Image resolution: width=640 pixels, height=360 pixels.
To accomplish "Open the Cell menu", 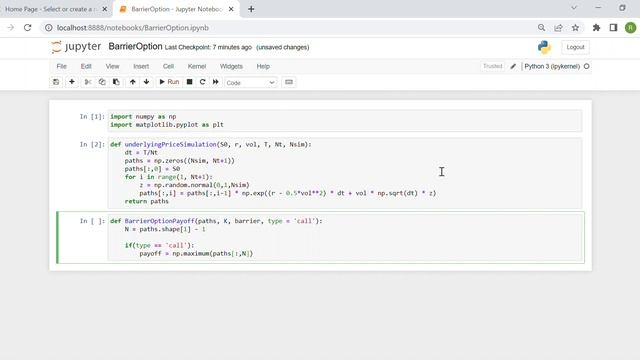I will [168, 66].
